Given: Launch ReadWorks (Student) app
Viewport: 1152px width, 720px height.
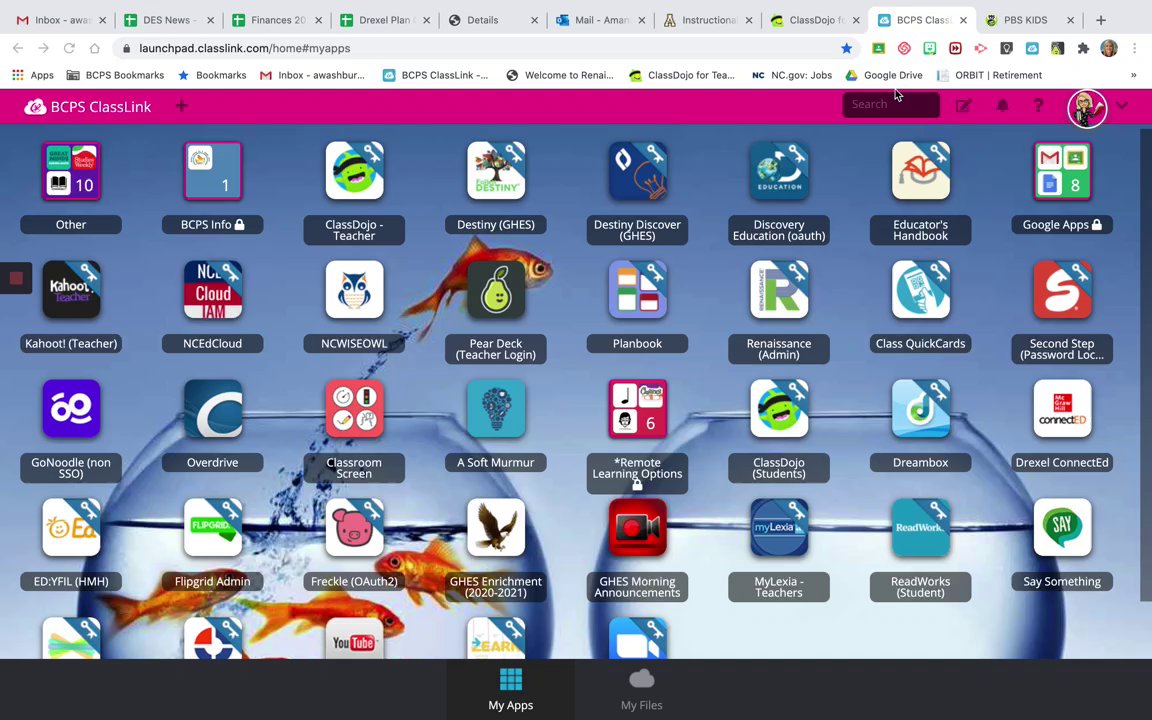Looking at the screenshot, I should 921,528.
